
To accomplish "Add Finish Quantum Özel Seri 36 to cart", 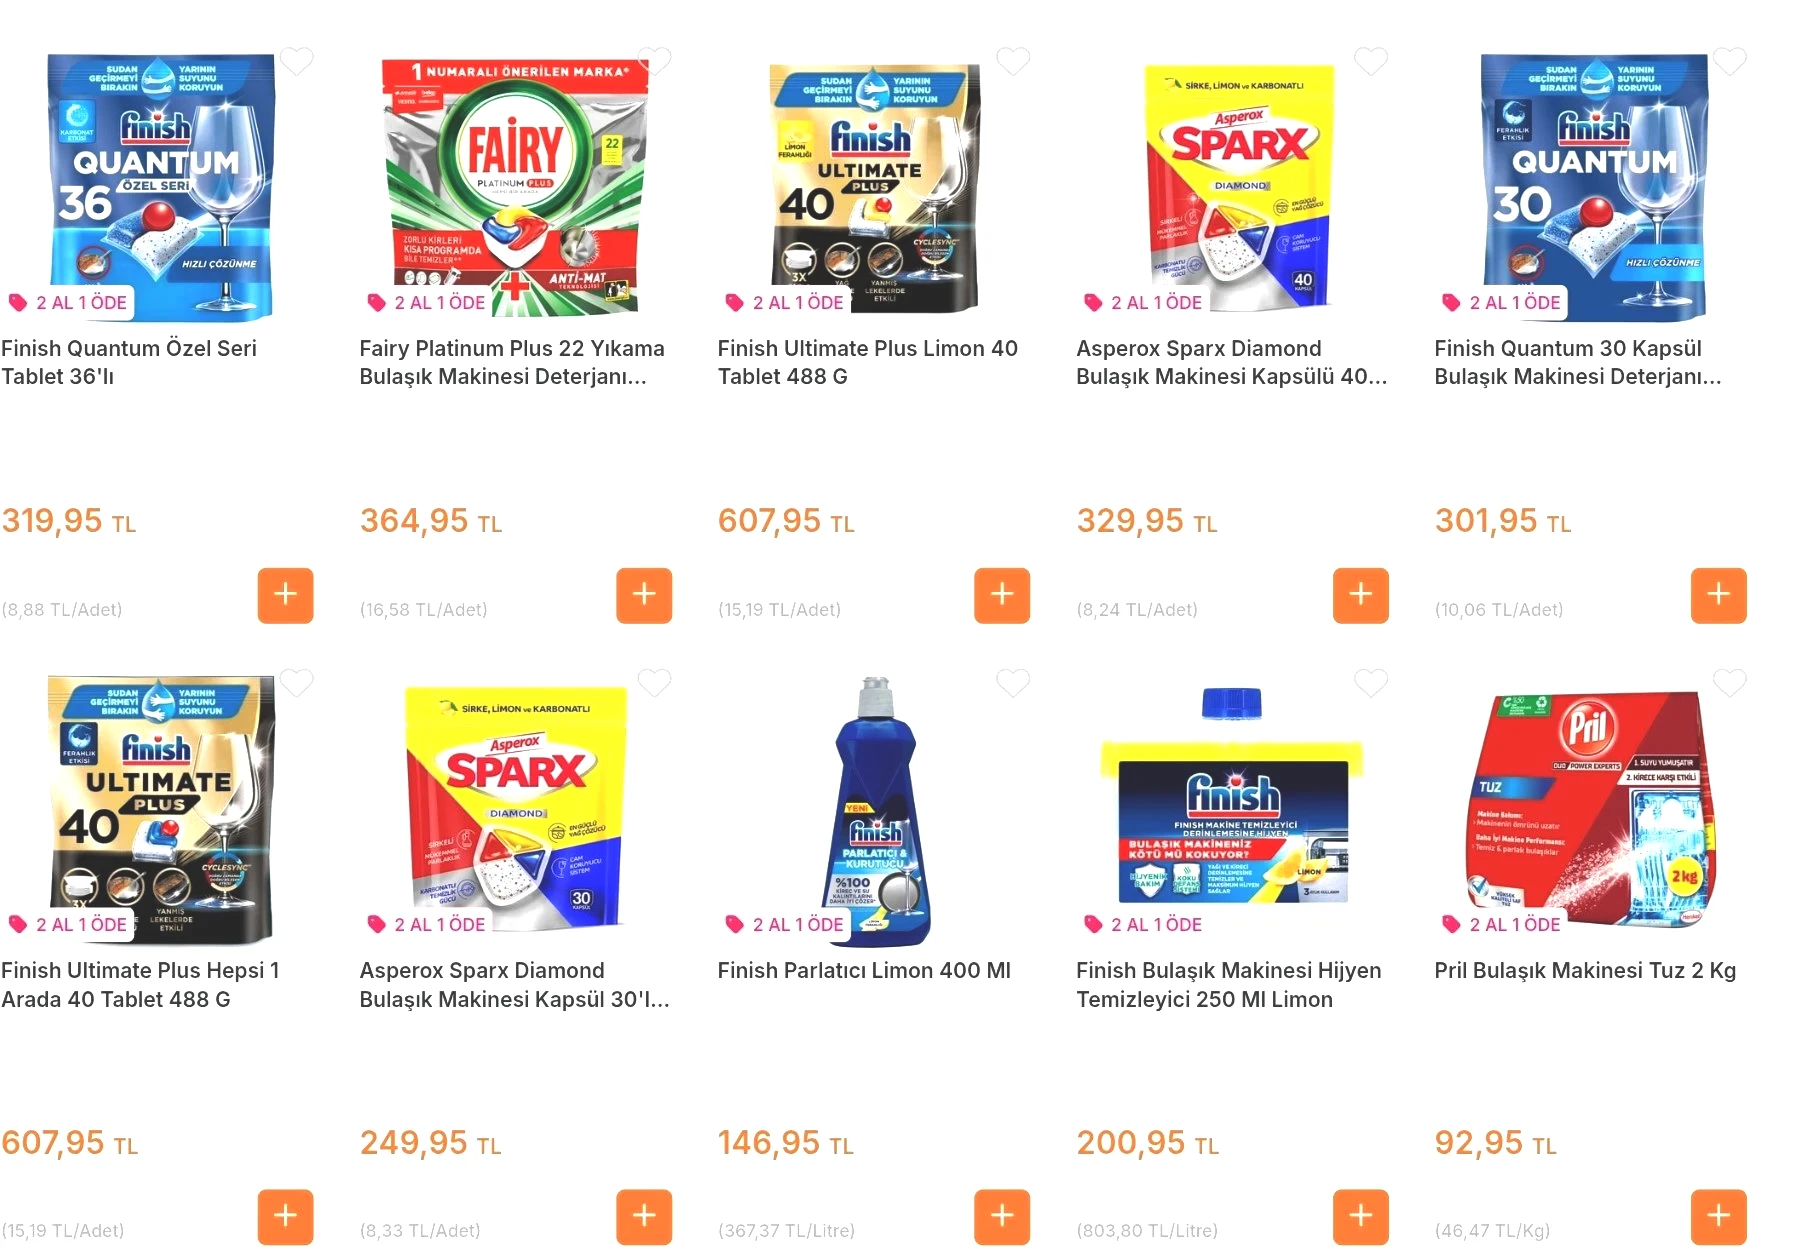I will click(x=285, y=595).
